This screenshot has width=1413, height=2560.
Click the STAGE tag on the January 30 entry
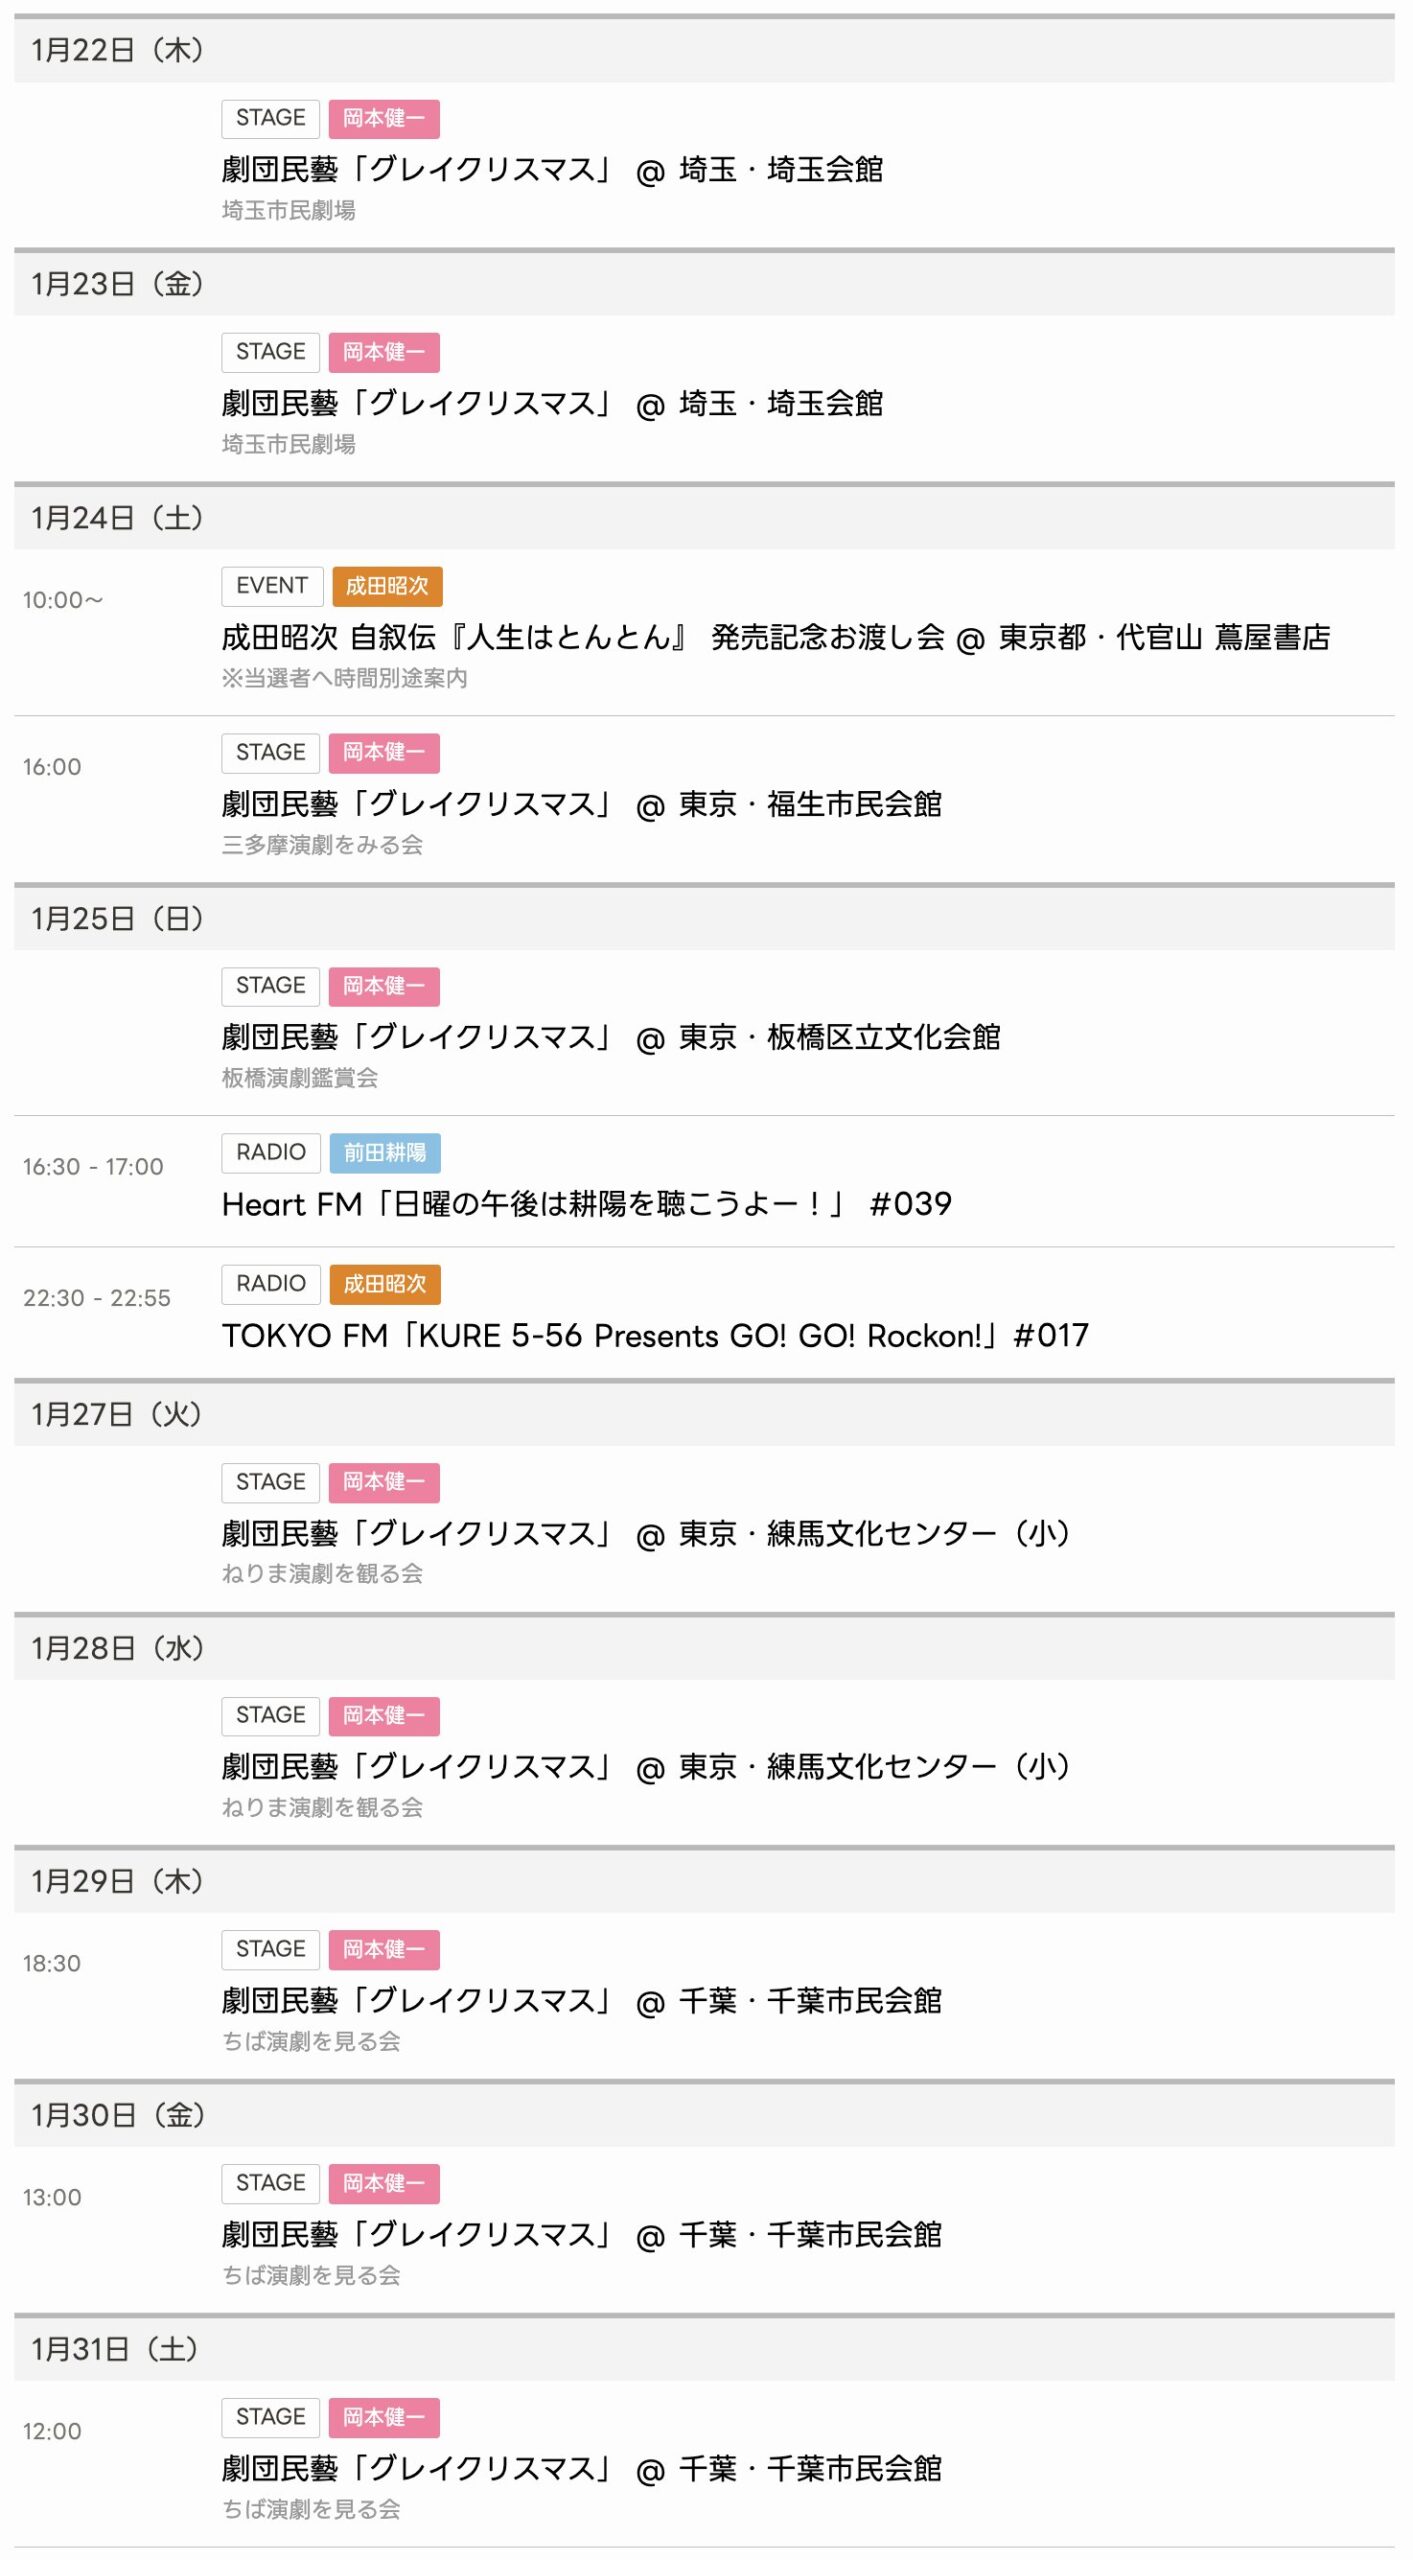pyautogui.click(x=270, y=2183)
